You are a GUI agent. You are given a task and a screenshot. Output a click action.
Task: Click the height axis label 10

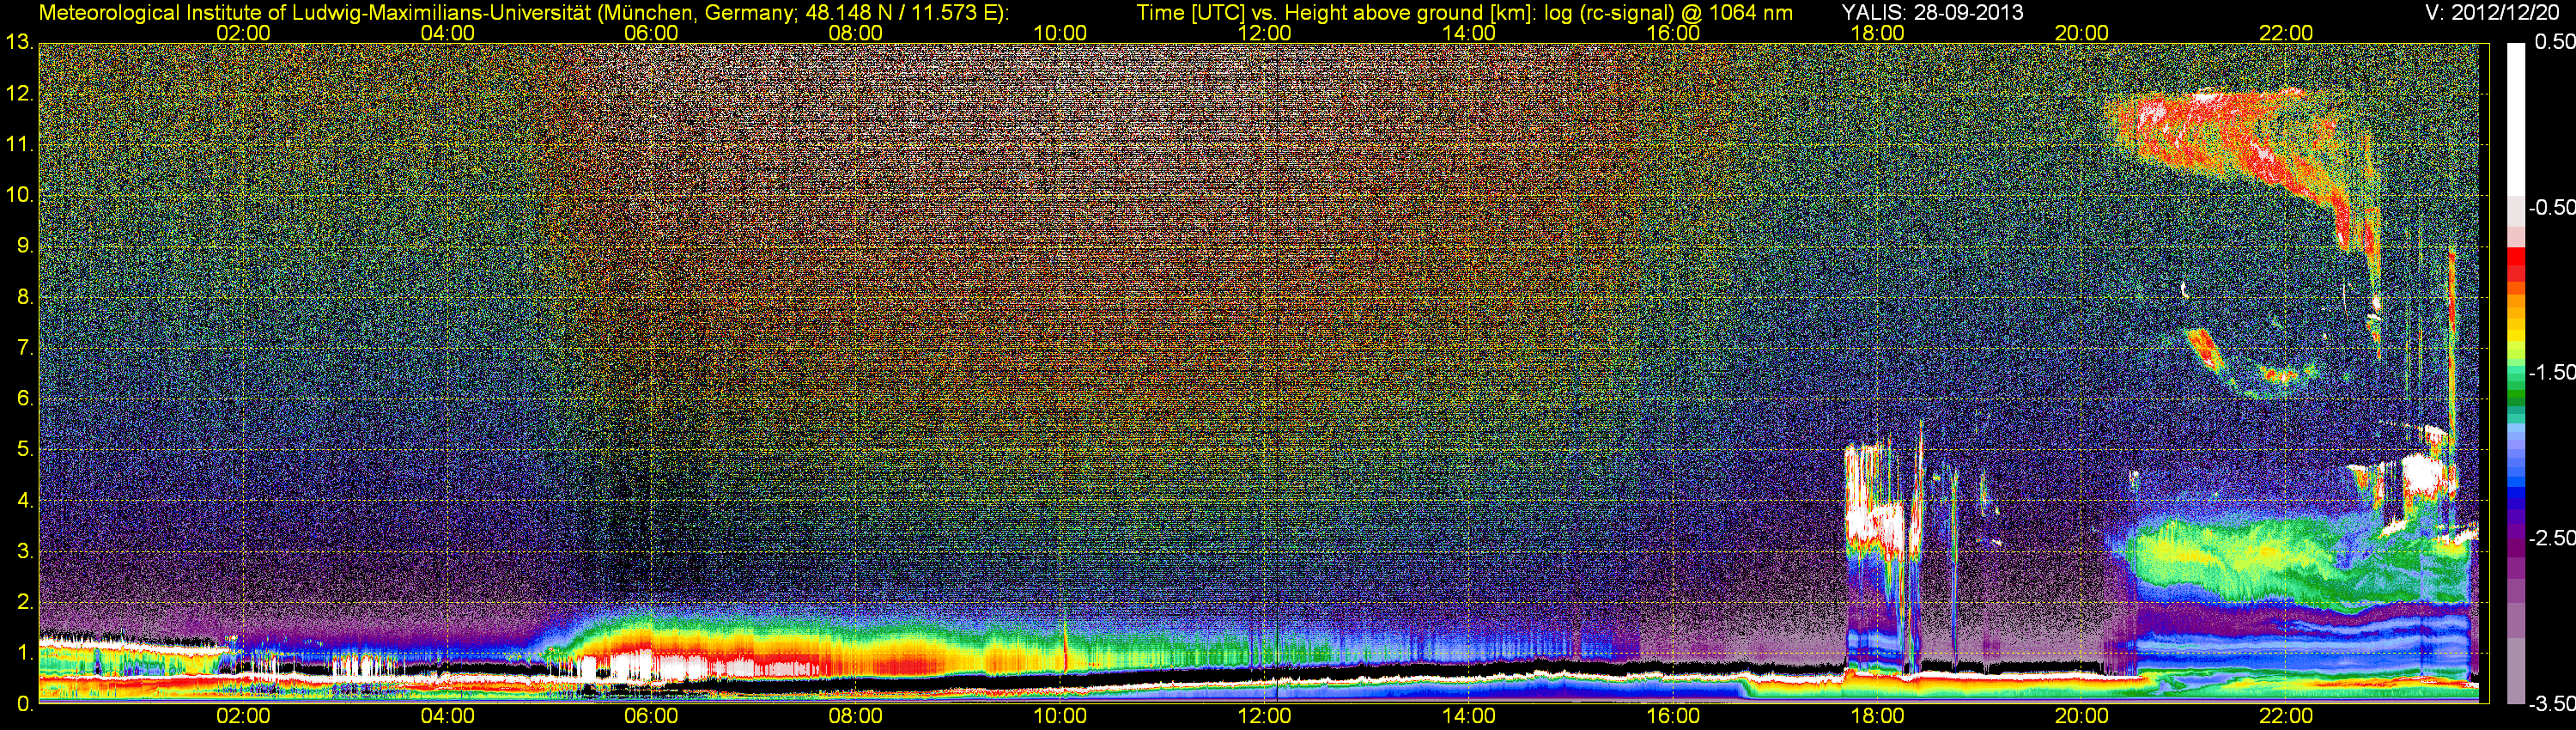pyautogui.click(x=19, y=195)
